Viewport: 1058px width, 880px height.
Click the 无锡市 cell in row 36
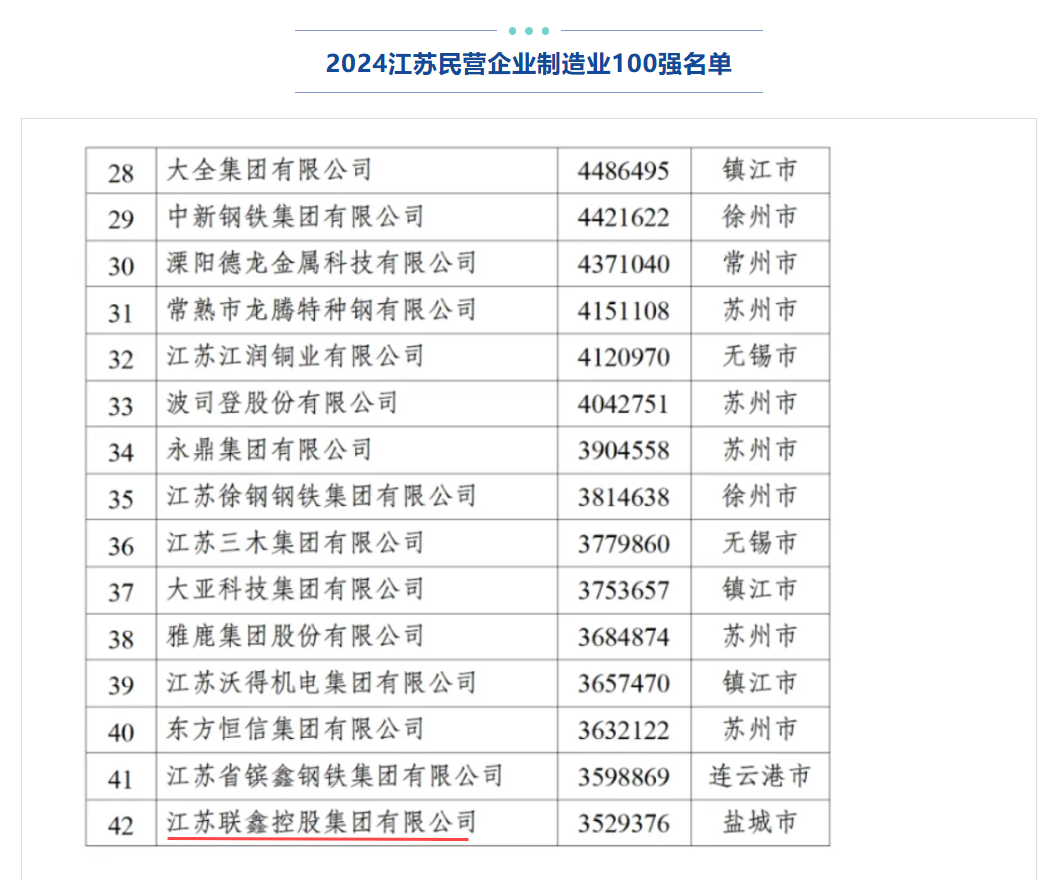point(760,543)
